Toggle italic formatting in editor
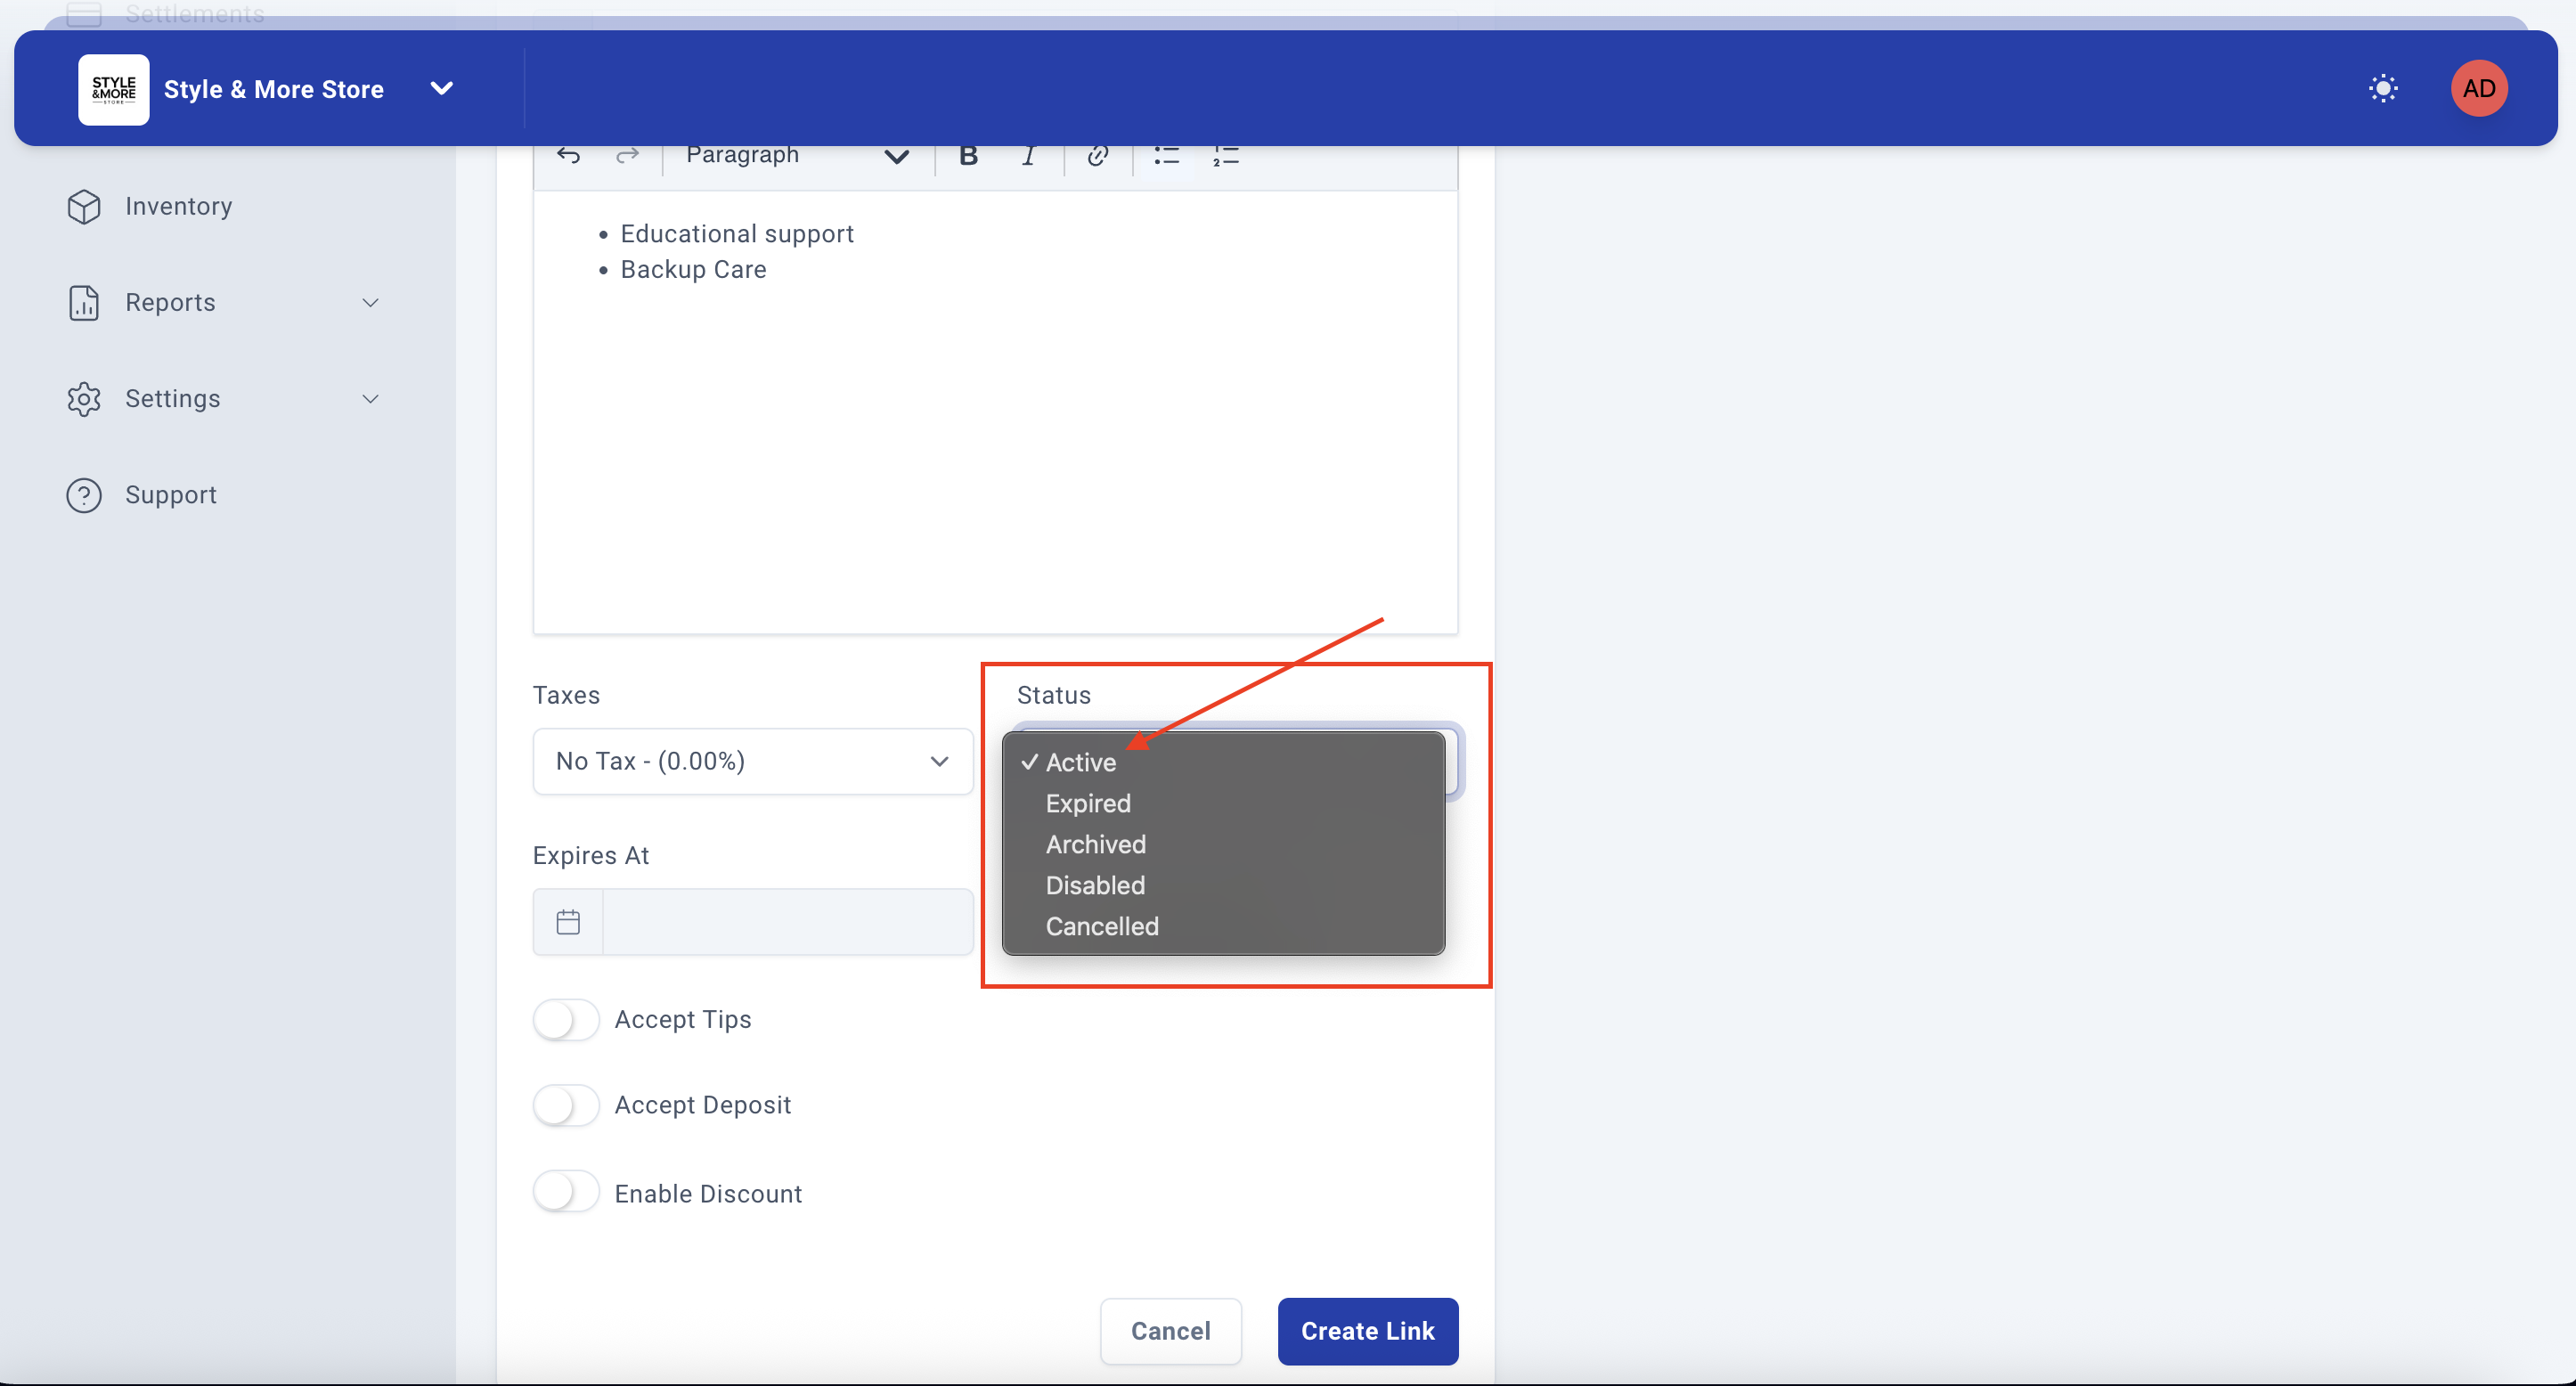 (x=1027, y=155)
